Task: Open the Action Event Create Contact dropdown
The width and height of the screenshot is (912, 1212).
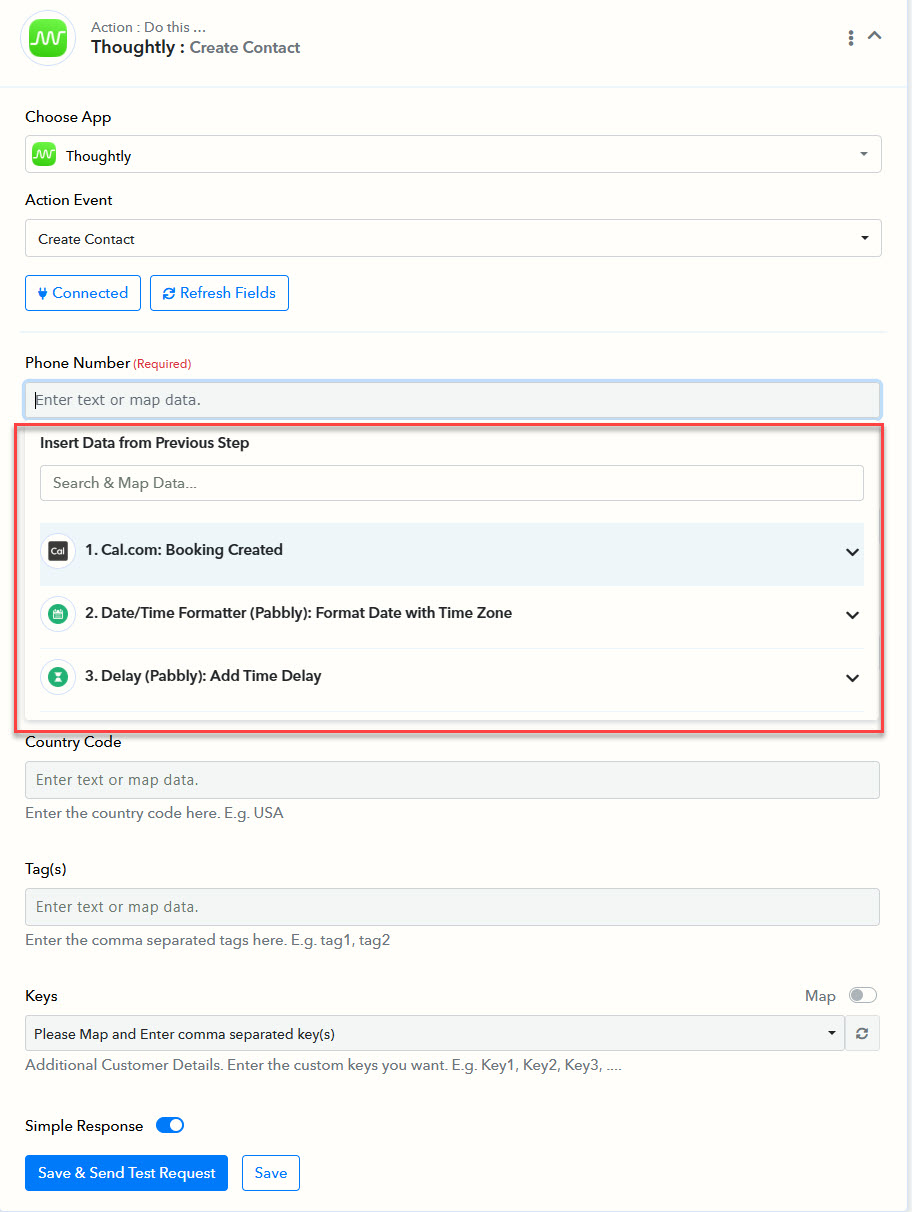Action: [x=453, y=238]
